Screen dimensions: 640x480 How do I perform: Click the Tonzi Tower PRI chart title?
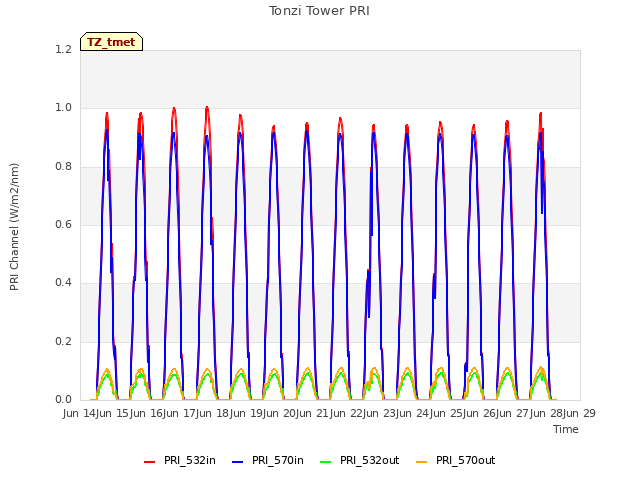coord(319,11)
